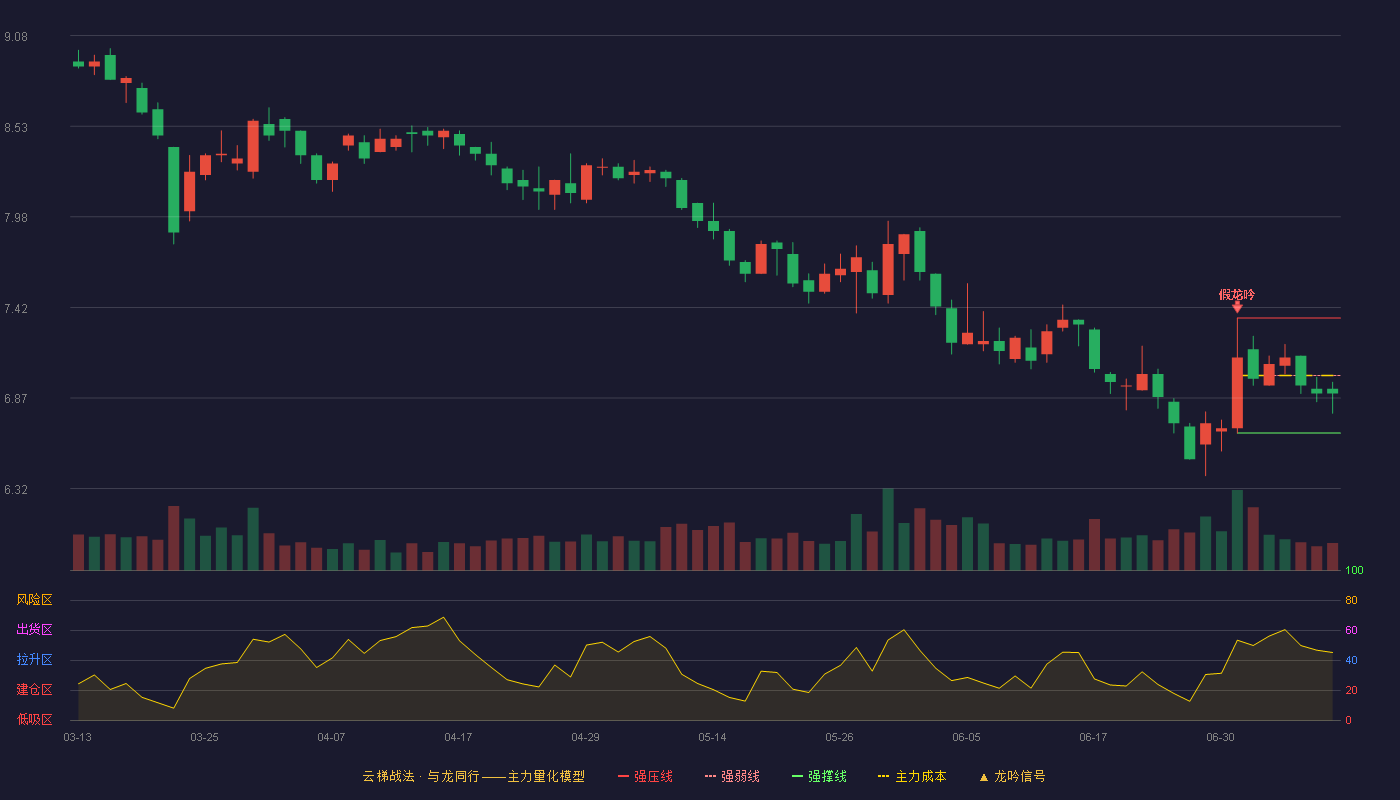Select the 出货区 zone label
This screenshot has height=800, width=1400.
pyautogui.click(x=34, y=630)
